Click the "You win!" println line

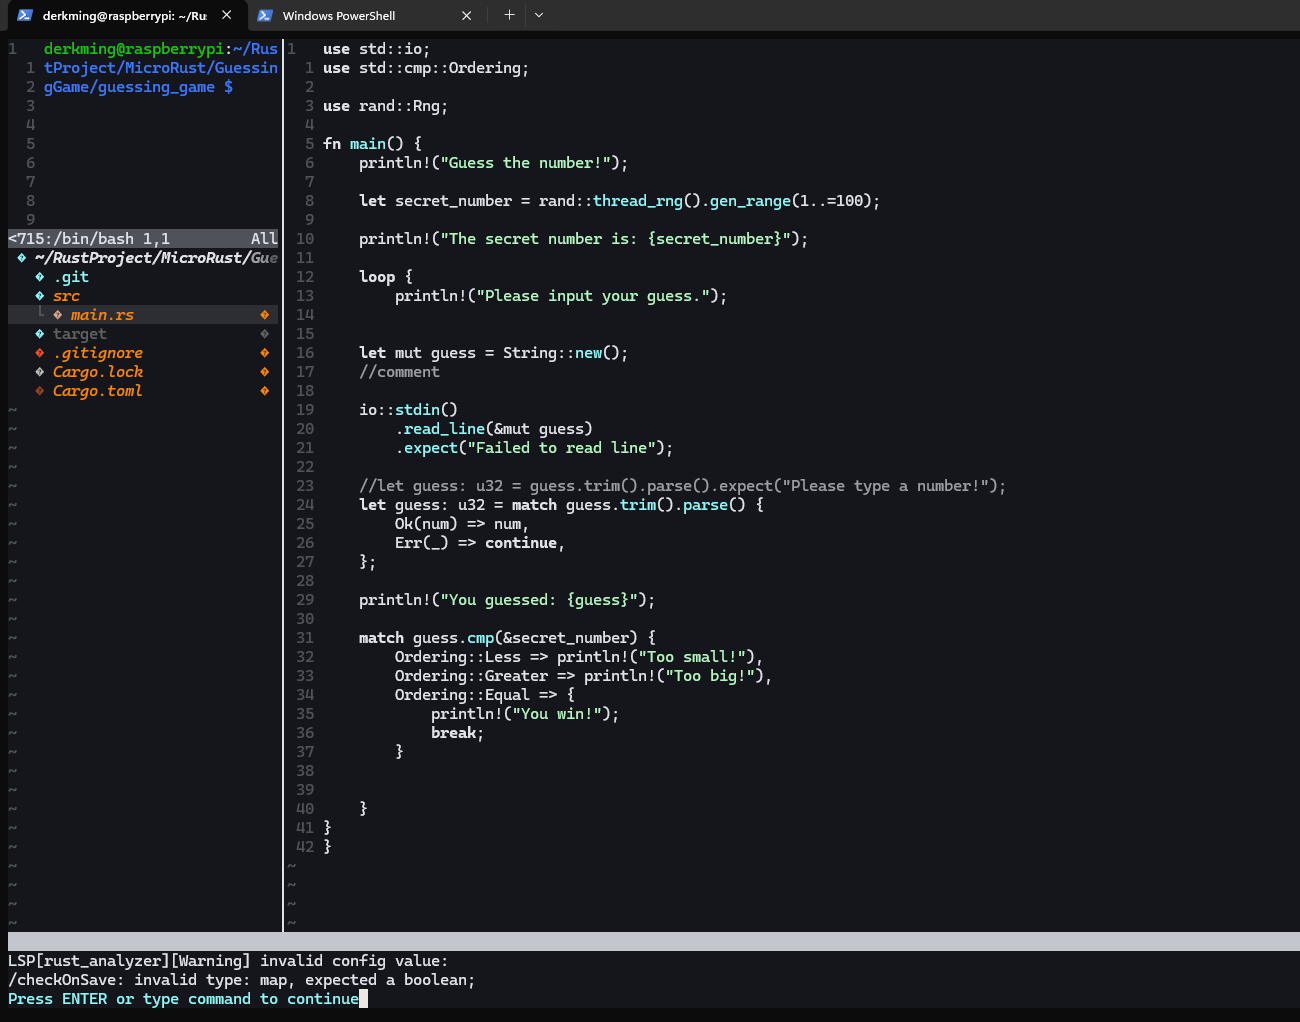[x=525, y=714]
